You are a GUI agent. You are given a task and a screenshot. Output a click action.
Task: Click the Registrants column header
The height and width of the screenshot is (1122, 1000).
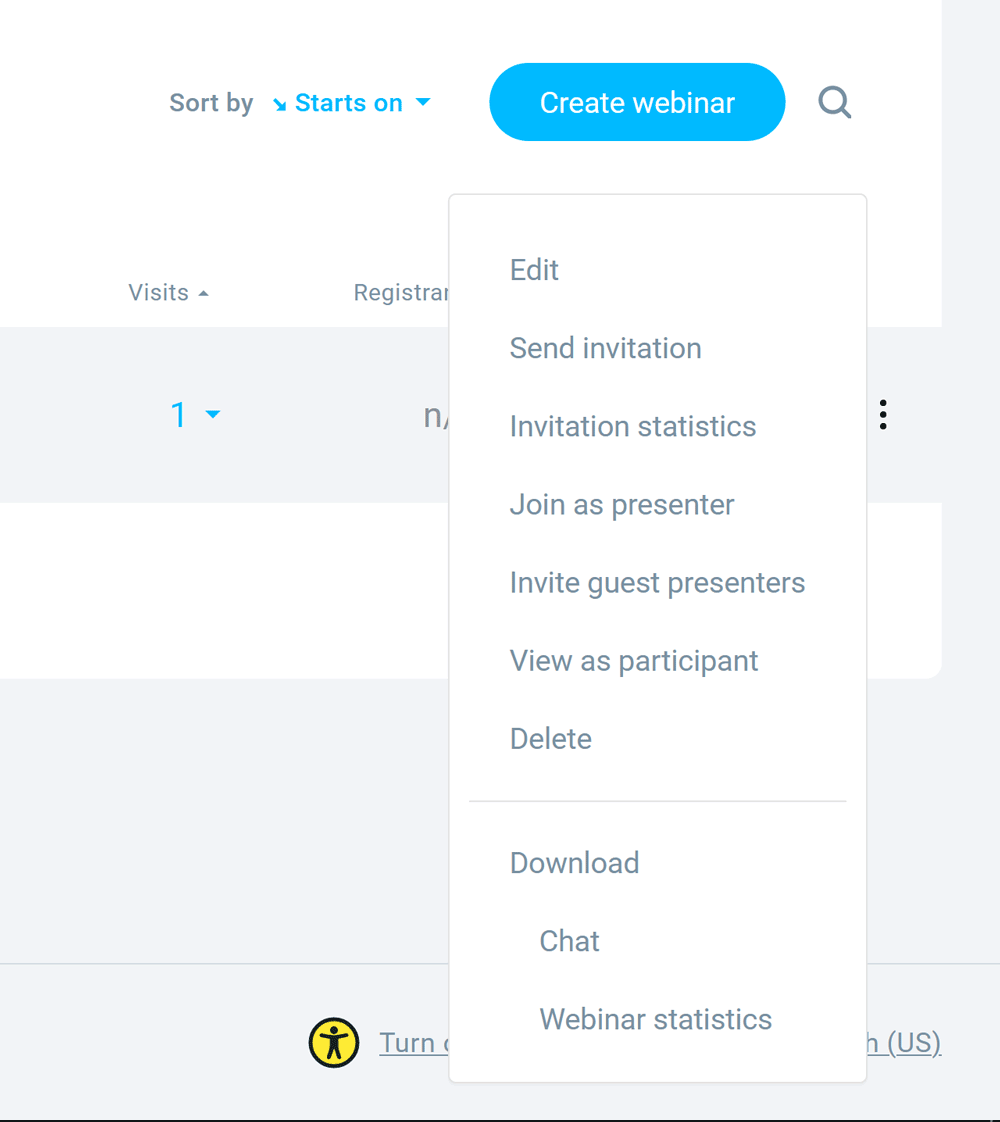pos(400,293)
